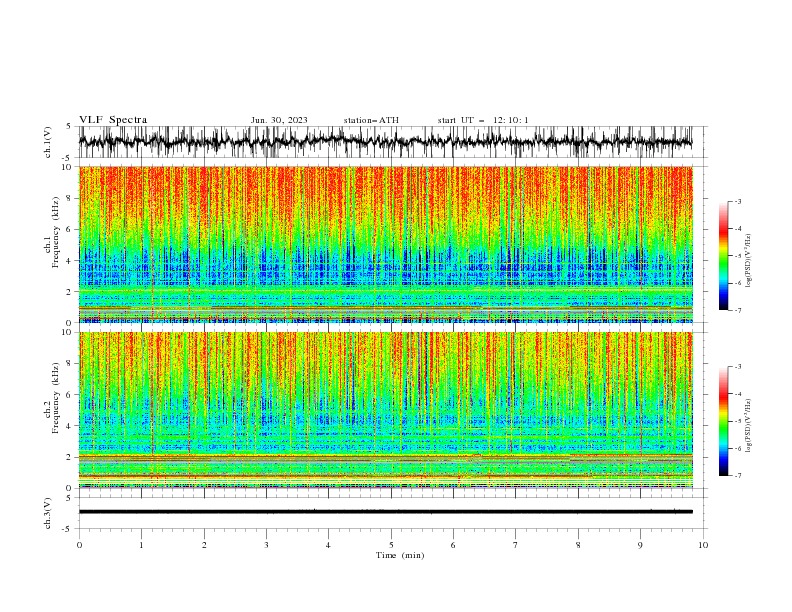Click the 'ch.3(V)' waveform axis label

[48, 513]
